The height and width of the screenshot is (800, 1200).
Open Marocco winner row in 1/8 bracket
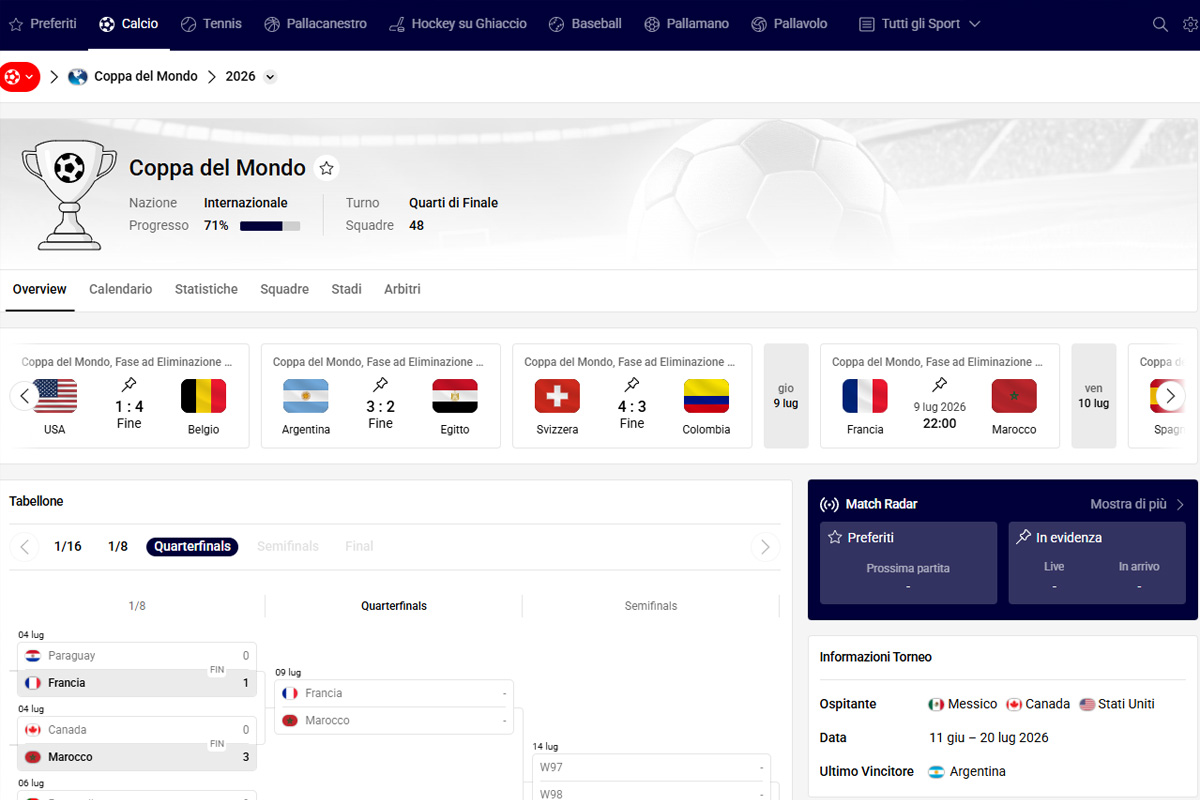click(x=137, y=757)
